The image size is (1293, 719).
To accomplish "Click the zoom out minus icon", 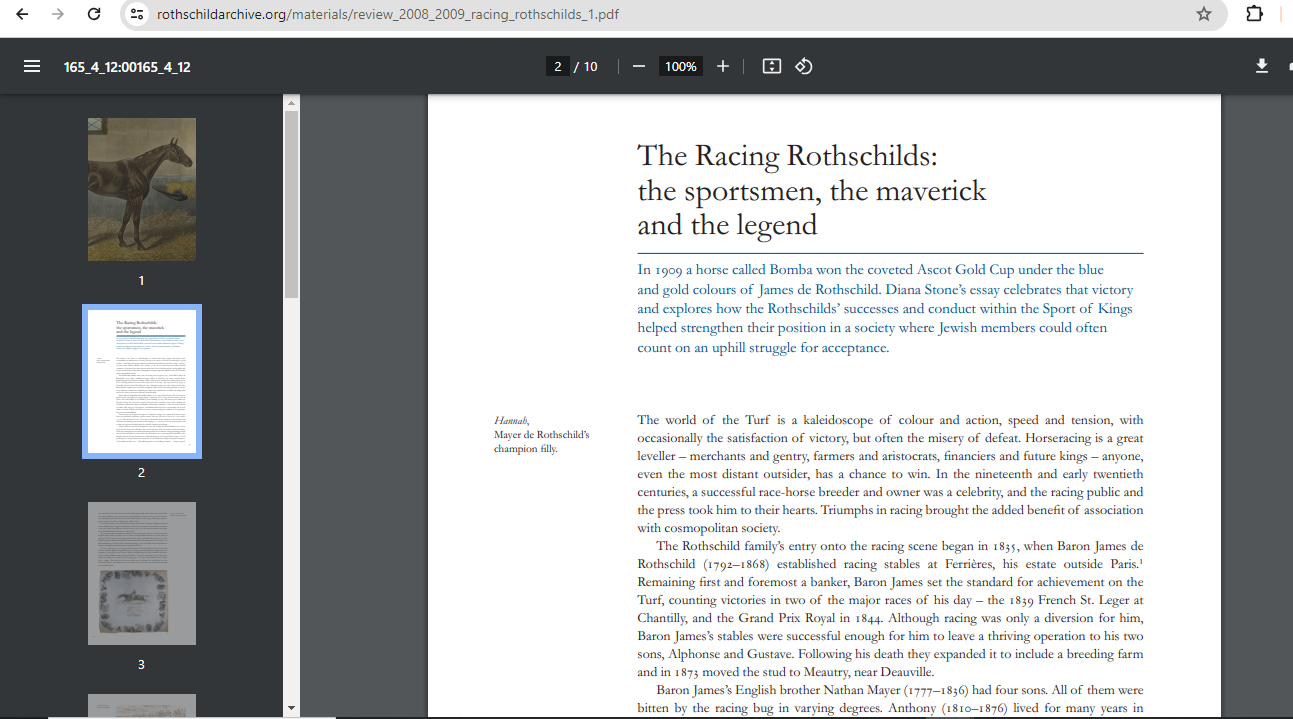I will pos(639,67).
